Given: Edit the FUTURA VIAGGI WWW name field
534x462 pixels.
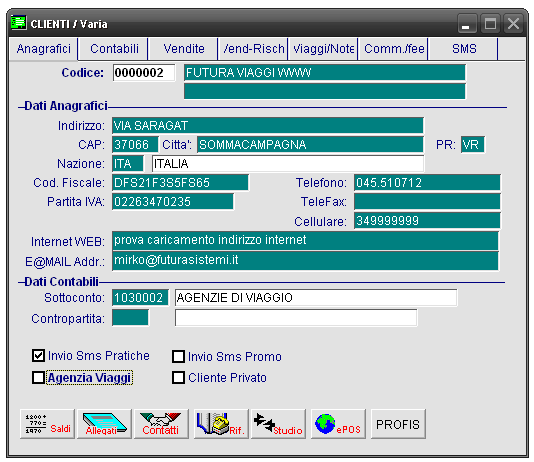Looking at the screenshot, I should click(x=325, y=73).
